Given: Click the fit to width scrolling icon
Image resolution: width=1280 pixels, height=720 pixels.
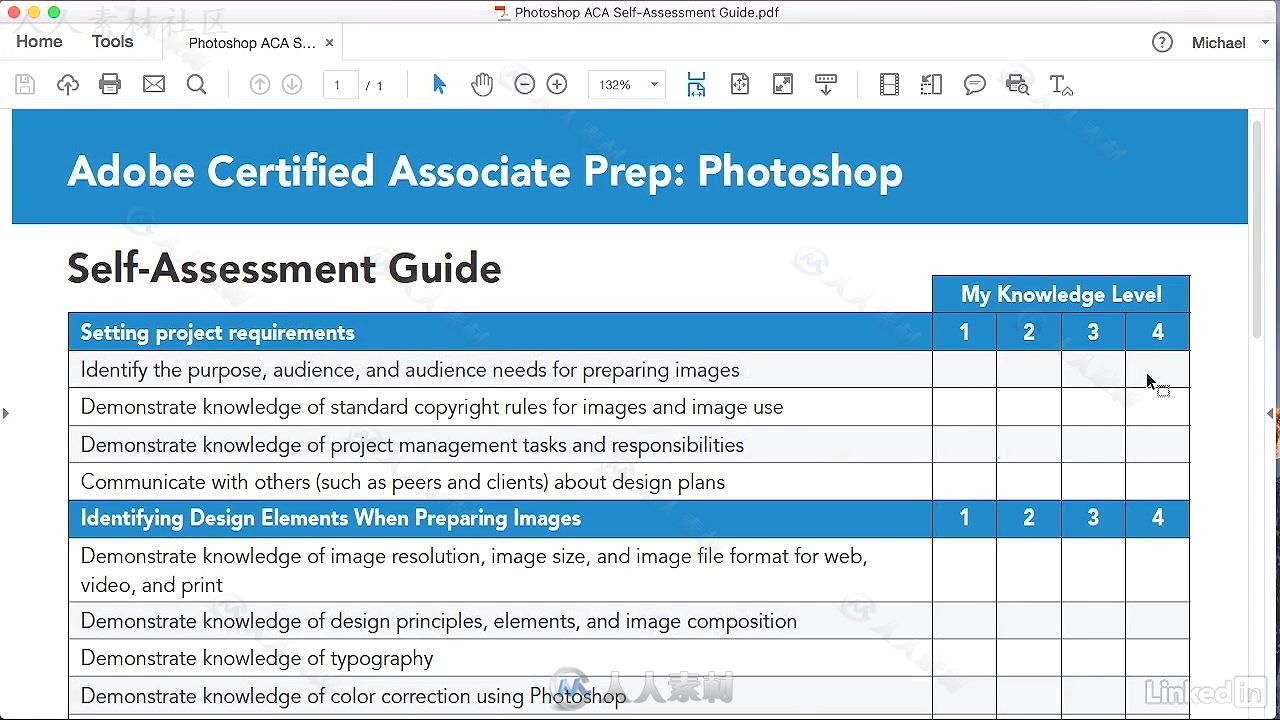Looking at the screenshot, I should tap(696, 85).
